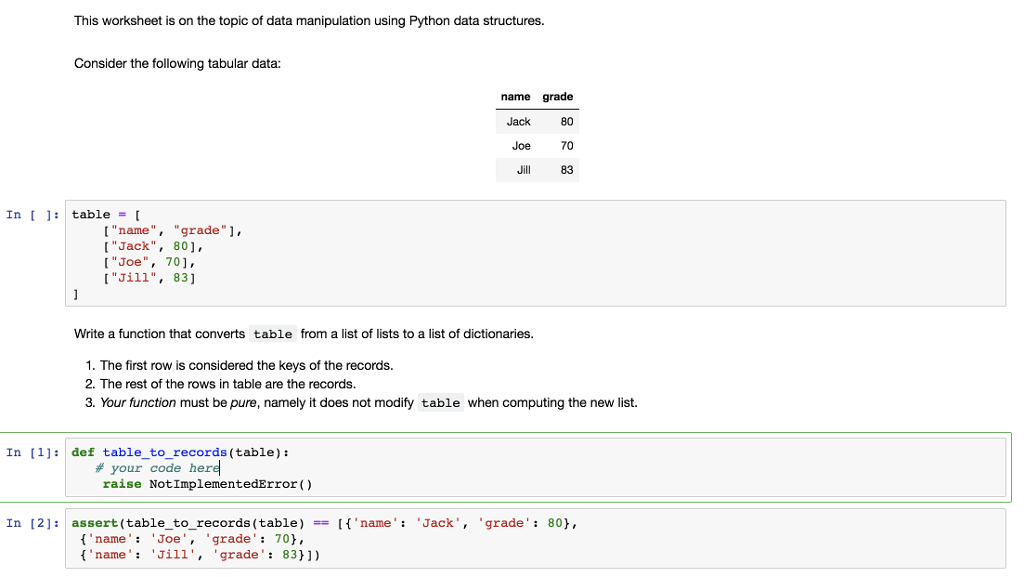Select the "In [1]:" cell prompt
This screenshot has width=1024, height=577.
pyautogui.click(x=33, y=453)
